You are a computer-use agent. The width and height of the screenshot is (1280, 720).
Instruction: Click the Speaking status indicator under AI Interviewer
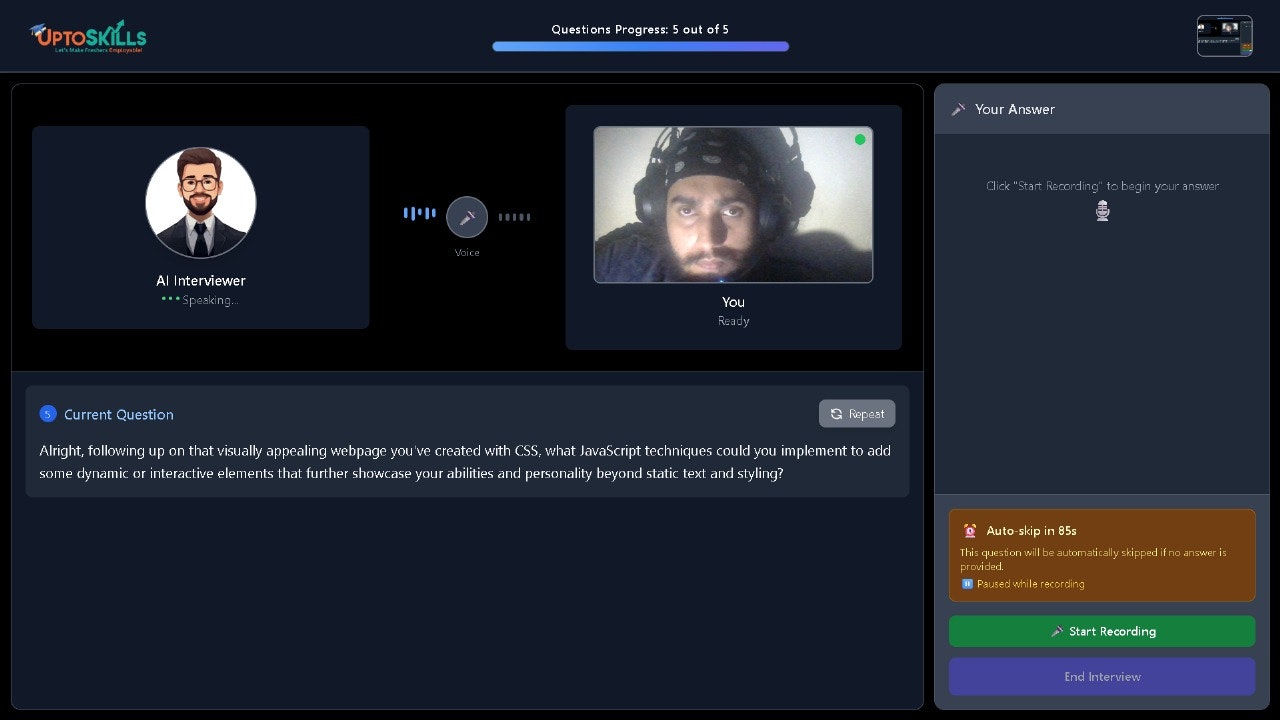[200, 299]
